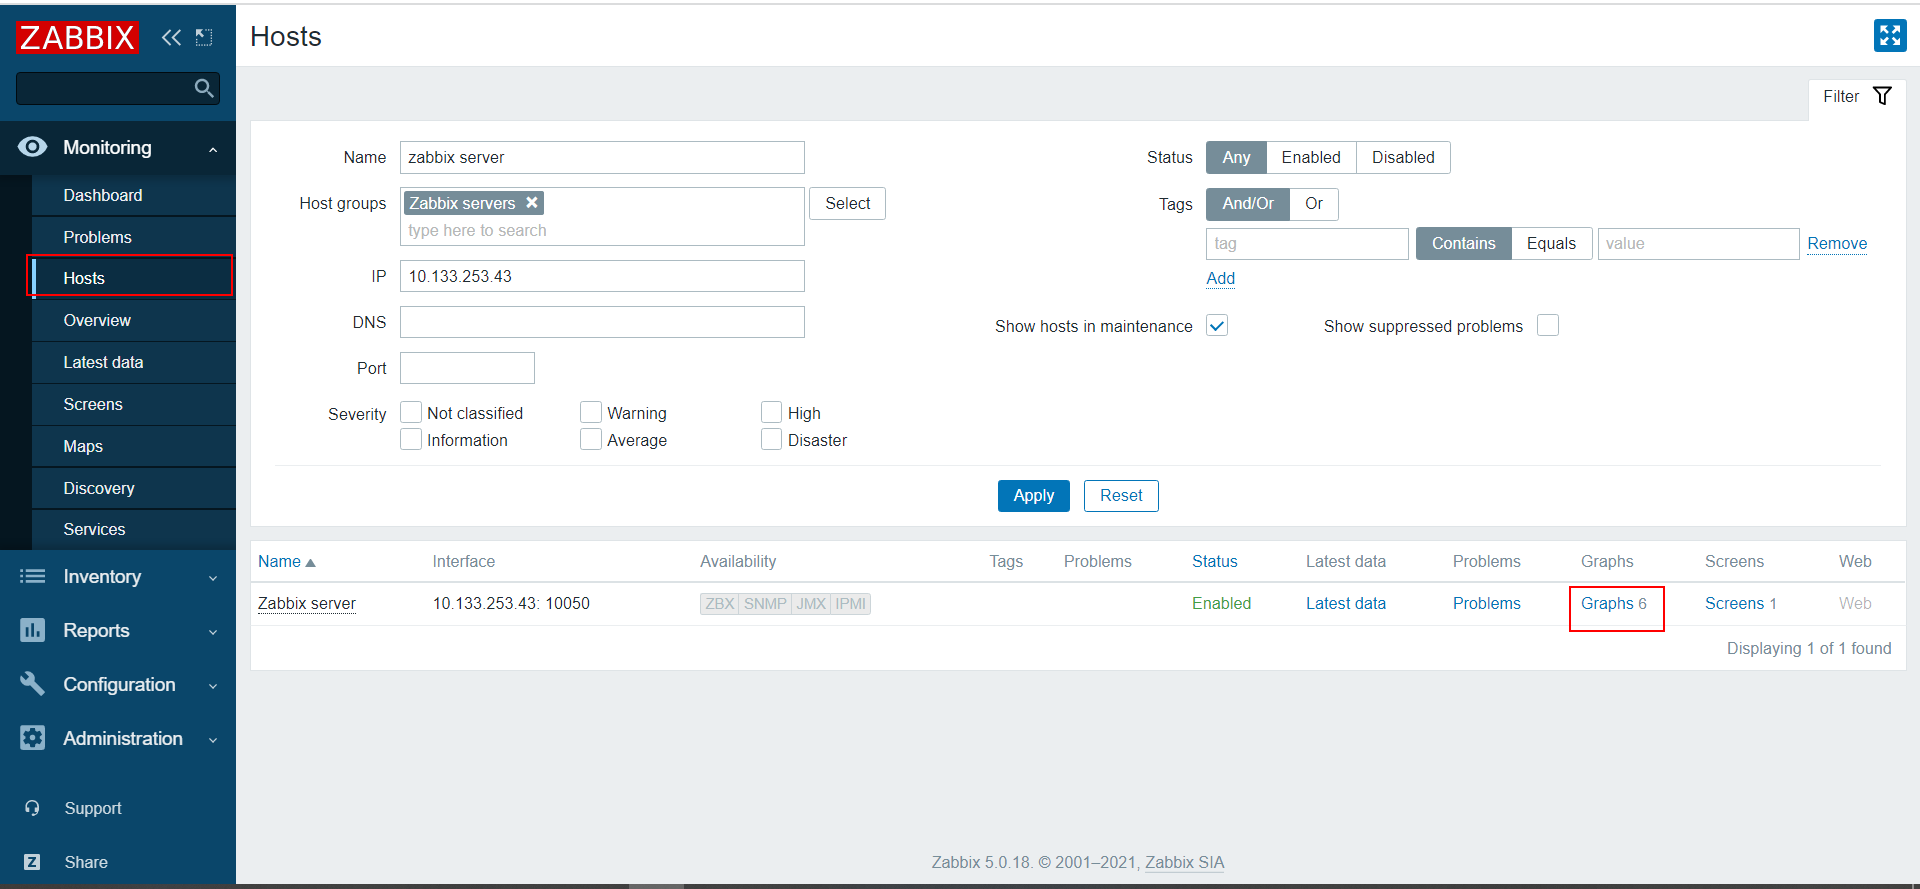Toggle kiosk fullscreen mode icon
The width and height of the screenshot is (1920, 889).
[1889, 36]
